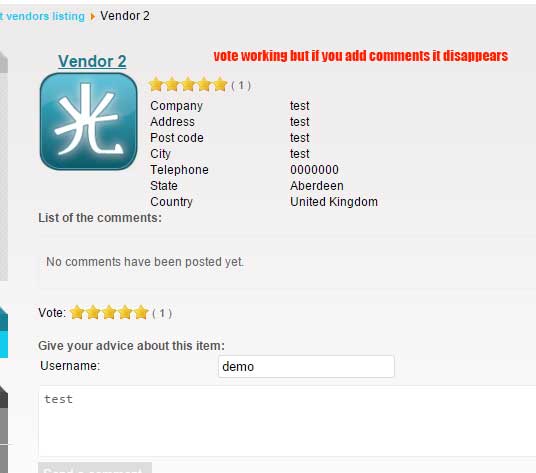Select the fourth star in Vote row

(125, 312)
